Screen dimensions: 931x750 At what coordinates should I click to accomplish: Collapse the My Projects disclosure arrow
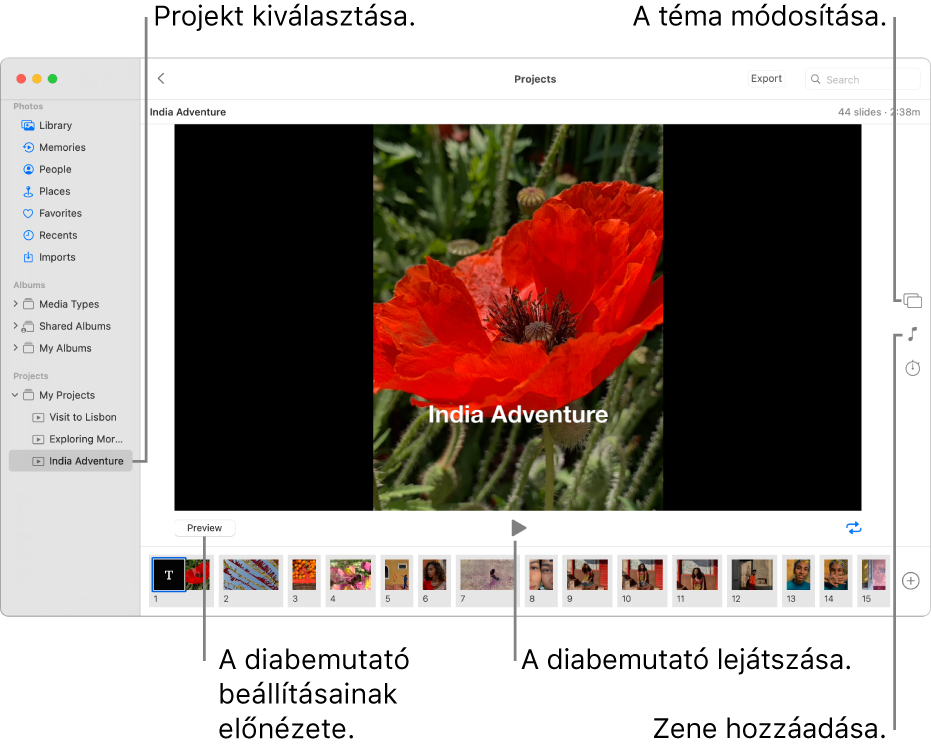coord(15,395)
